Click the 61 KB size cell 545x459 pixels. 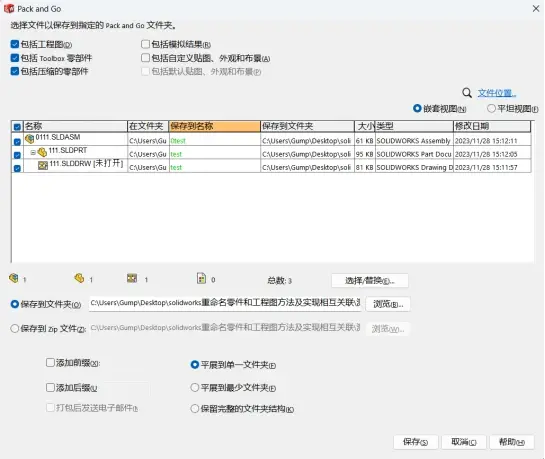[x=365, y=140]
